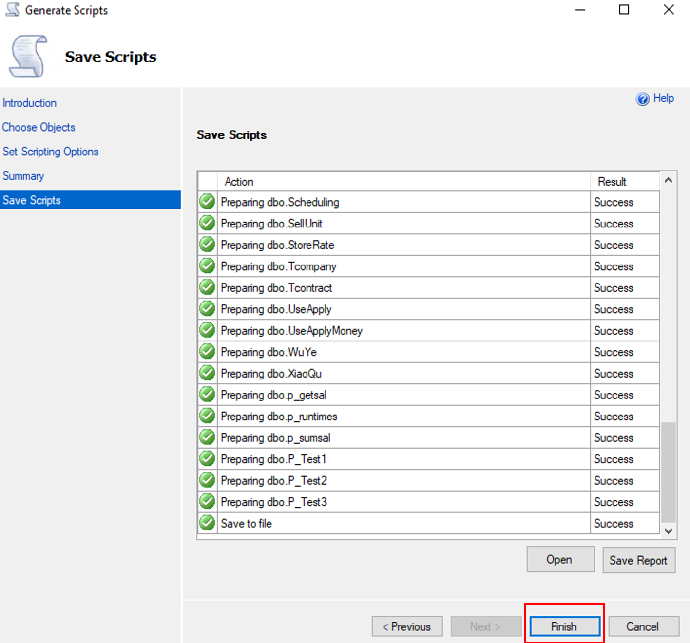Click the scroll up arrow of the results list
This screenshot has width=690, height=643.
tap(668, 182)
